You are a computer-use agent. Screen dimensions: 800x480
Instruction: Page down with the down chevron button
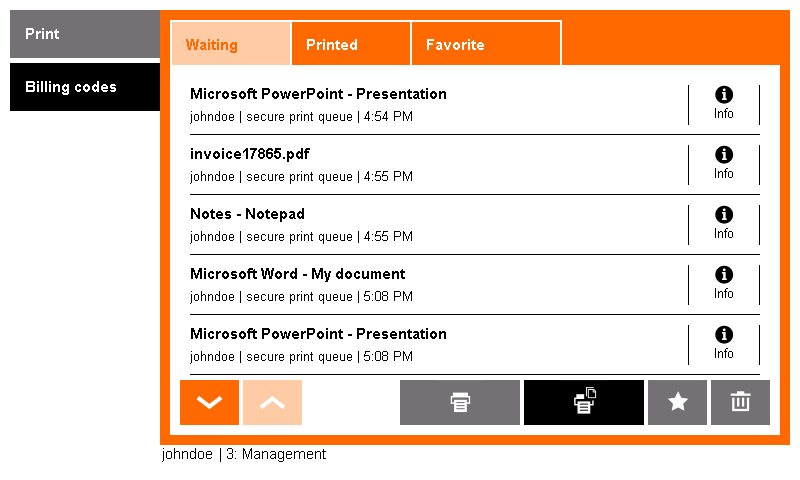point(209,402)
